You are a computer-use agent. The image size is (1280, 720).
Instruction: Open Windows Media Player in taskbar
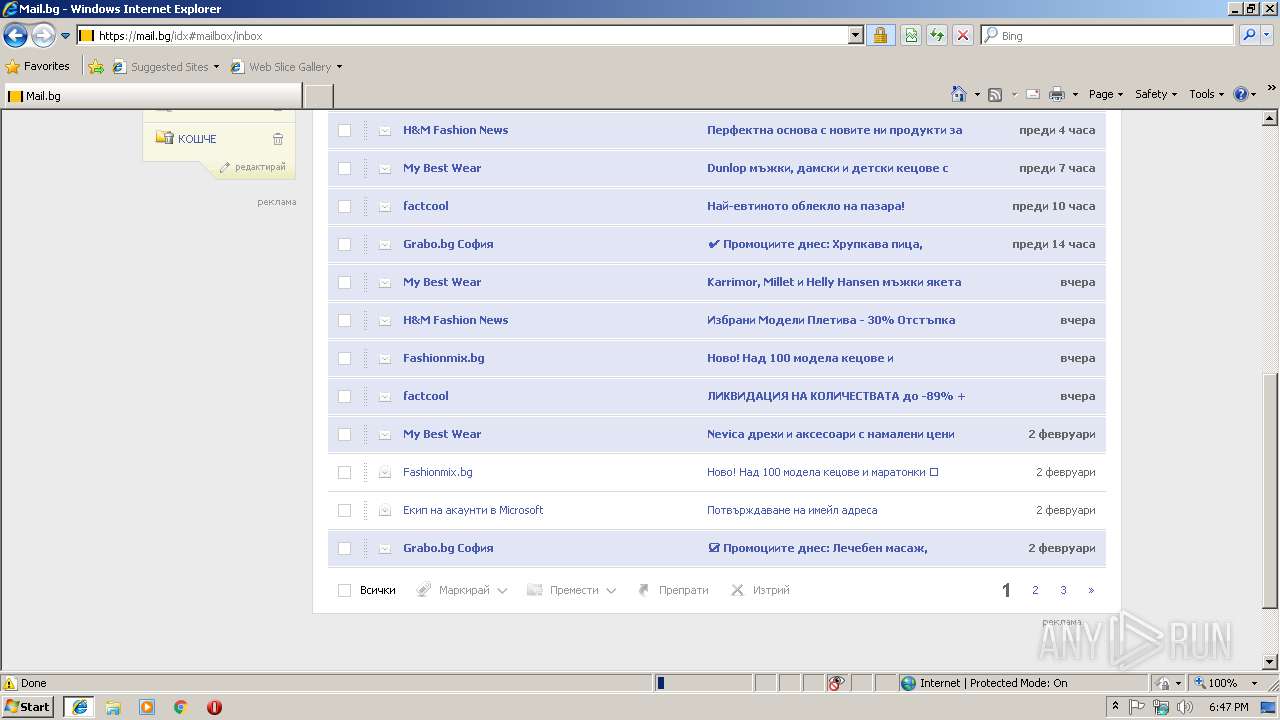point(147,707)
